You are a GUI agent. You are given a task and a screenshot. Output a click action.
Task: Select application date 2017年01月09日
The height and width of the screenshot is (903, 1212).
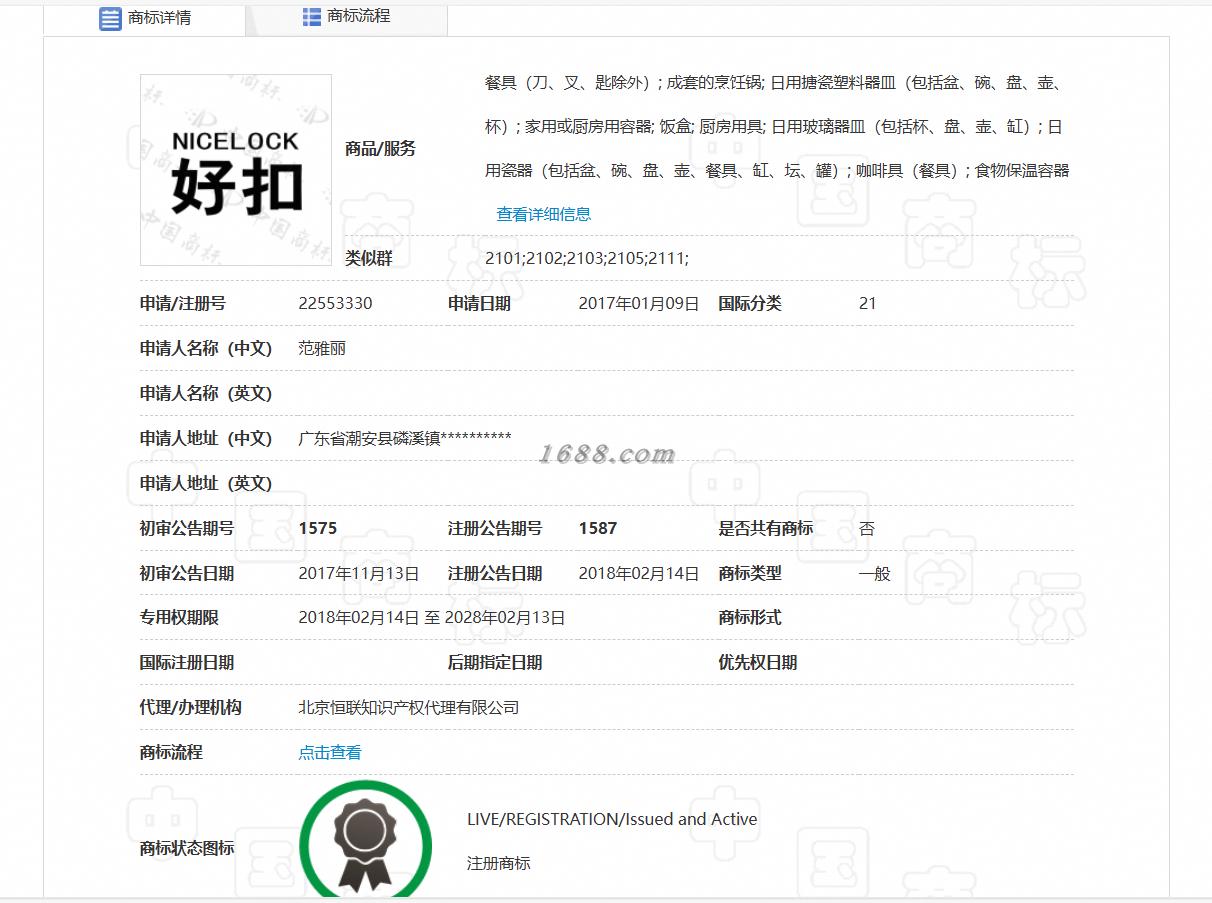[639, 304]
